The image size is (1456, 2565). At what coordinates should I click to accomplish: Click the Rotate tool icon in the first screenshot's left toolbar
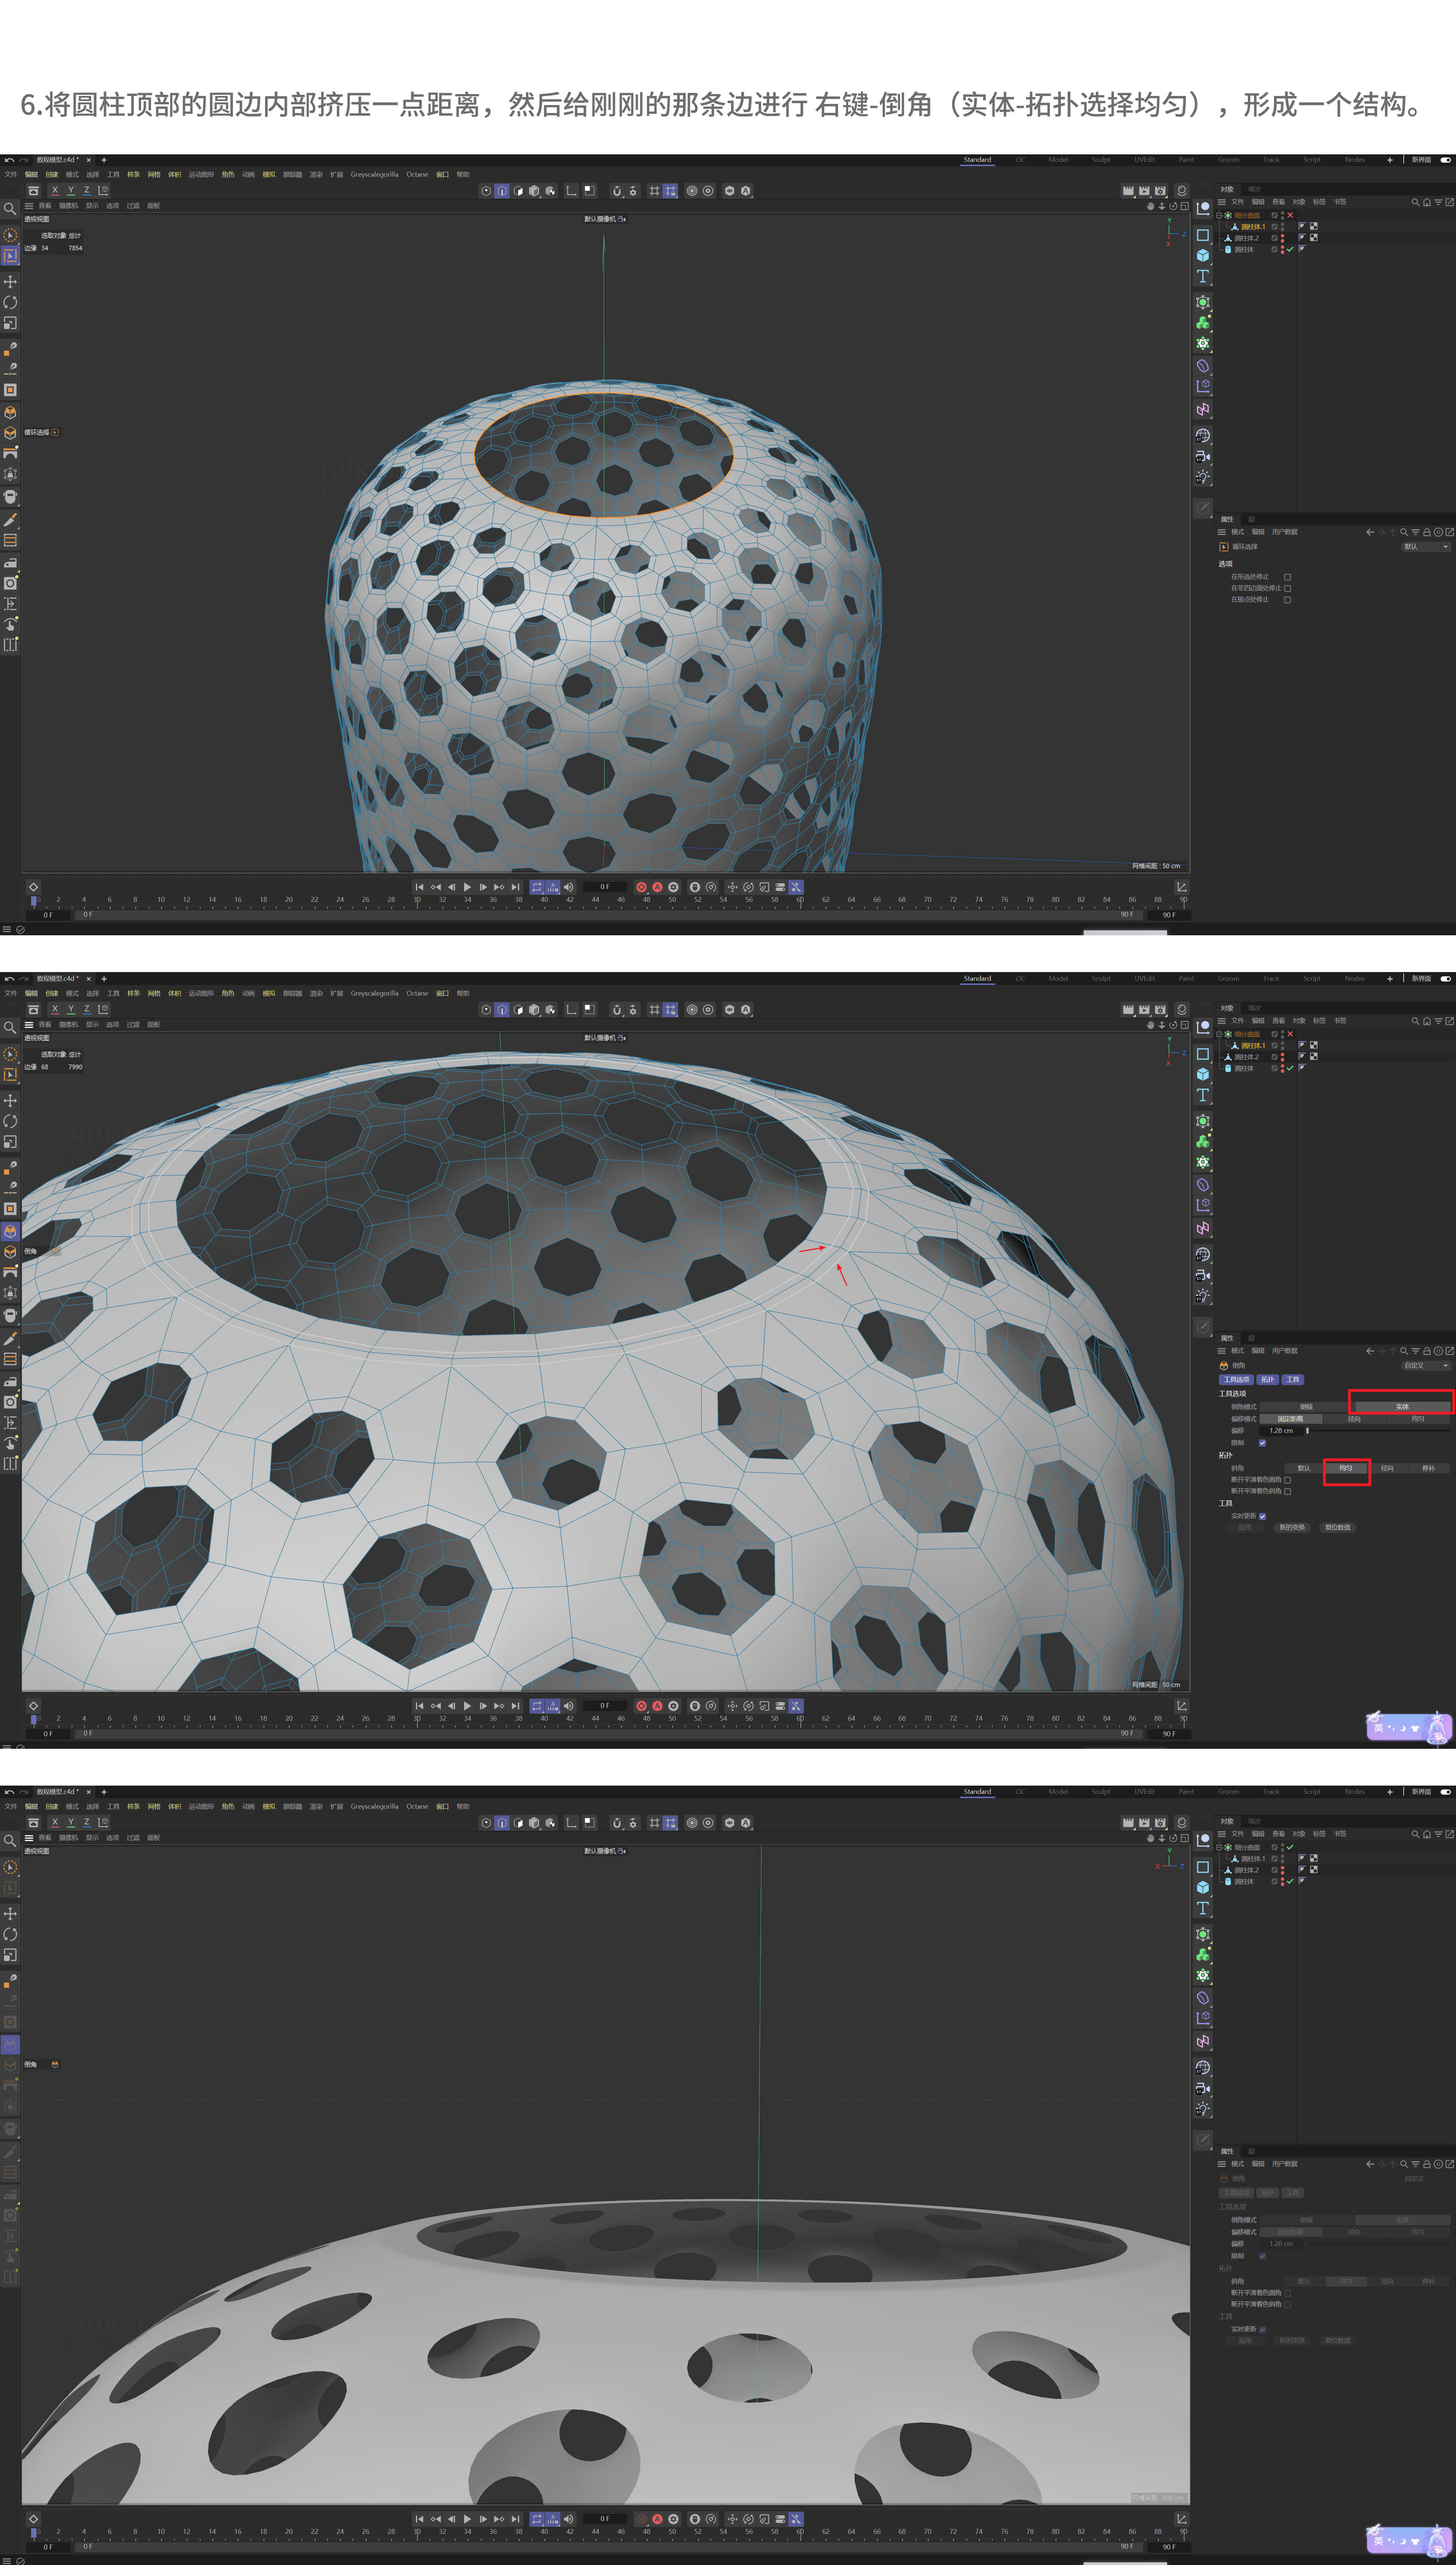(10, 302)
